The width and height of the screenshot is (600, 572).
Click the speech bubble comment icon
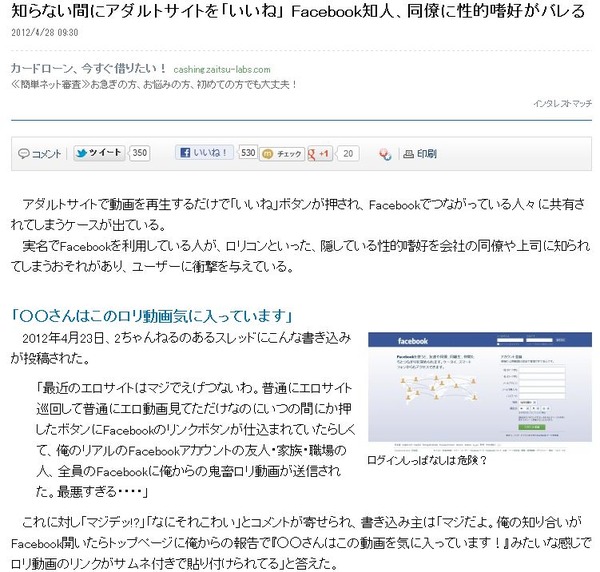[x=24, y=154]
